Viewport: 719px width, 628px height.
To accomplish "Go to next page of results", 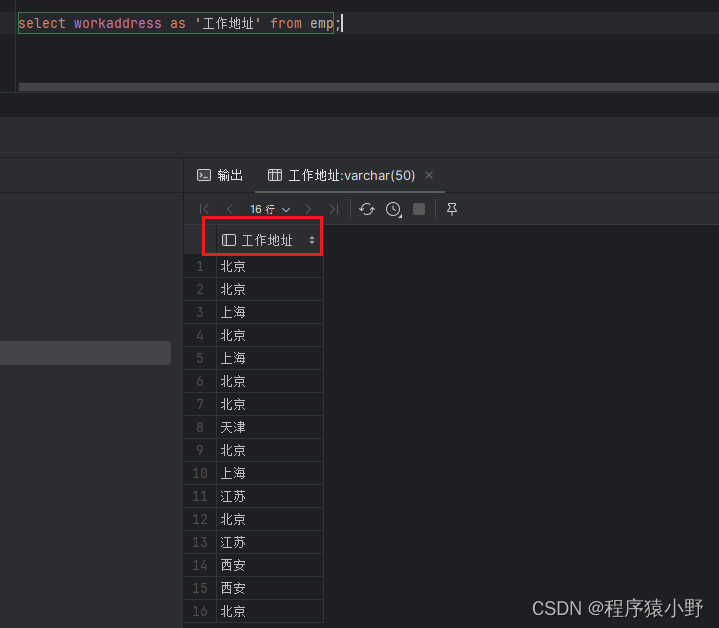I will (308, 209).
